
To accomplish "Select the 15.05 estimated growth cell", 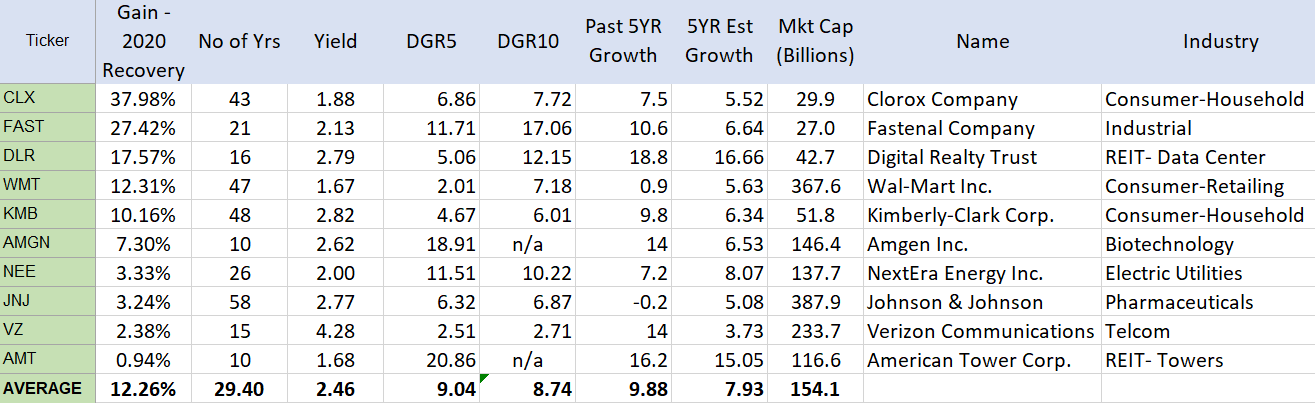I will coord(721,360).
